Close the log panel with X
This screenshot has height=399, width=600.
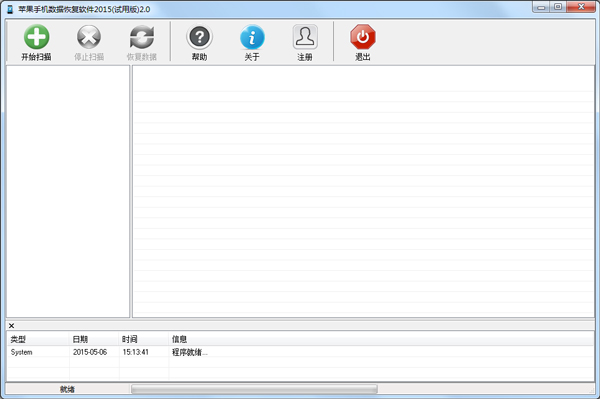(x=11, y=326)
